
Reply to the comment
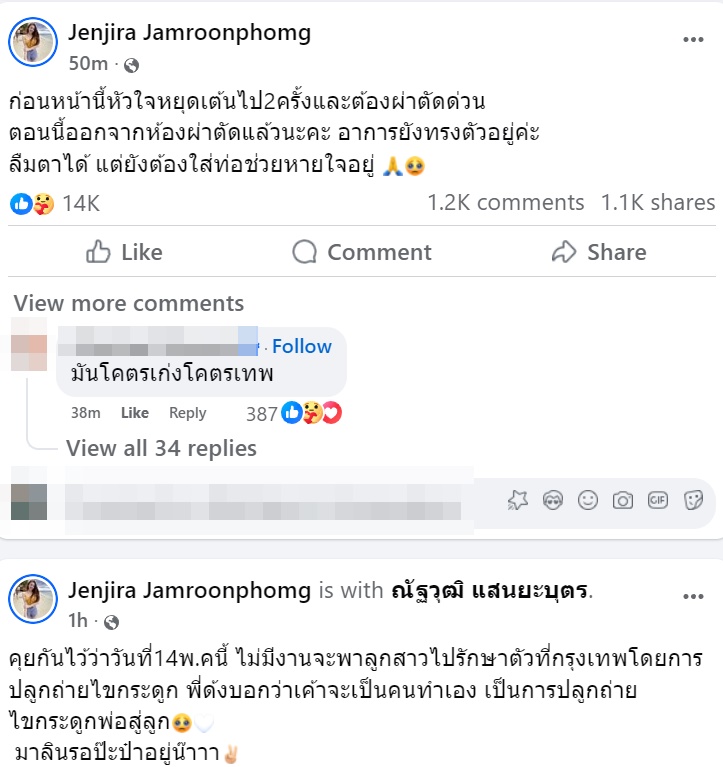tap(187, 413)
